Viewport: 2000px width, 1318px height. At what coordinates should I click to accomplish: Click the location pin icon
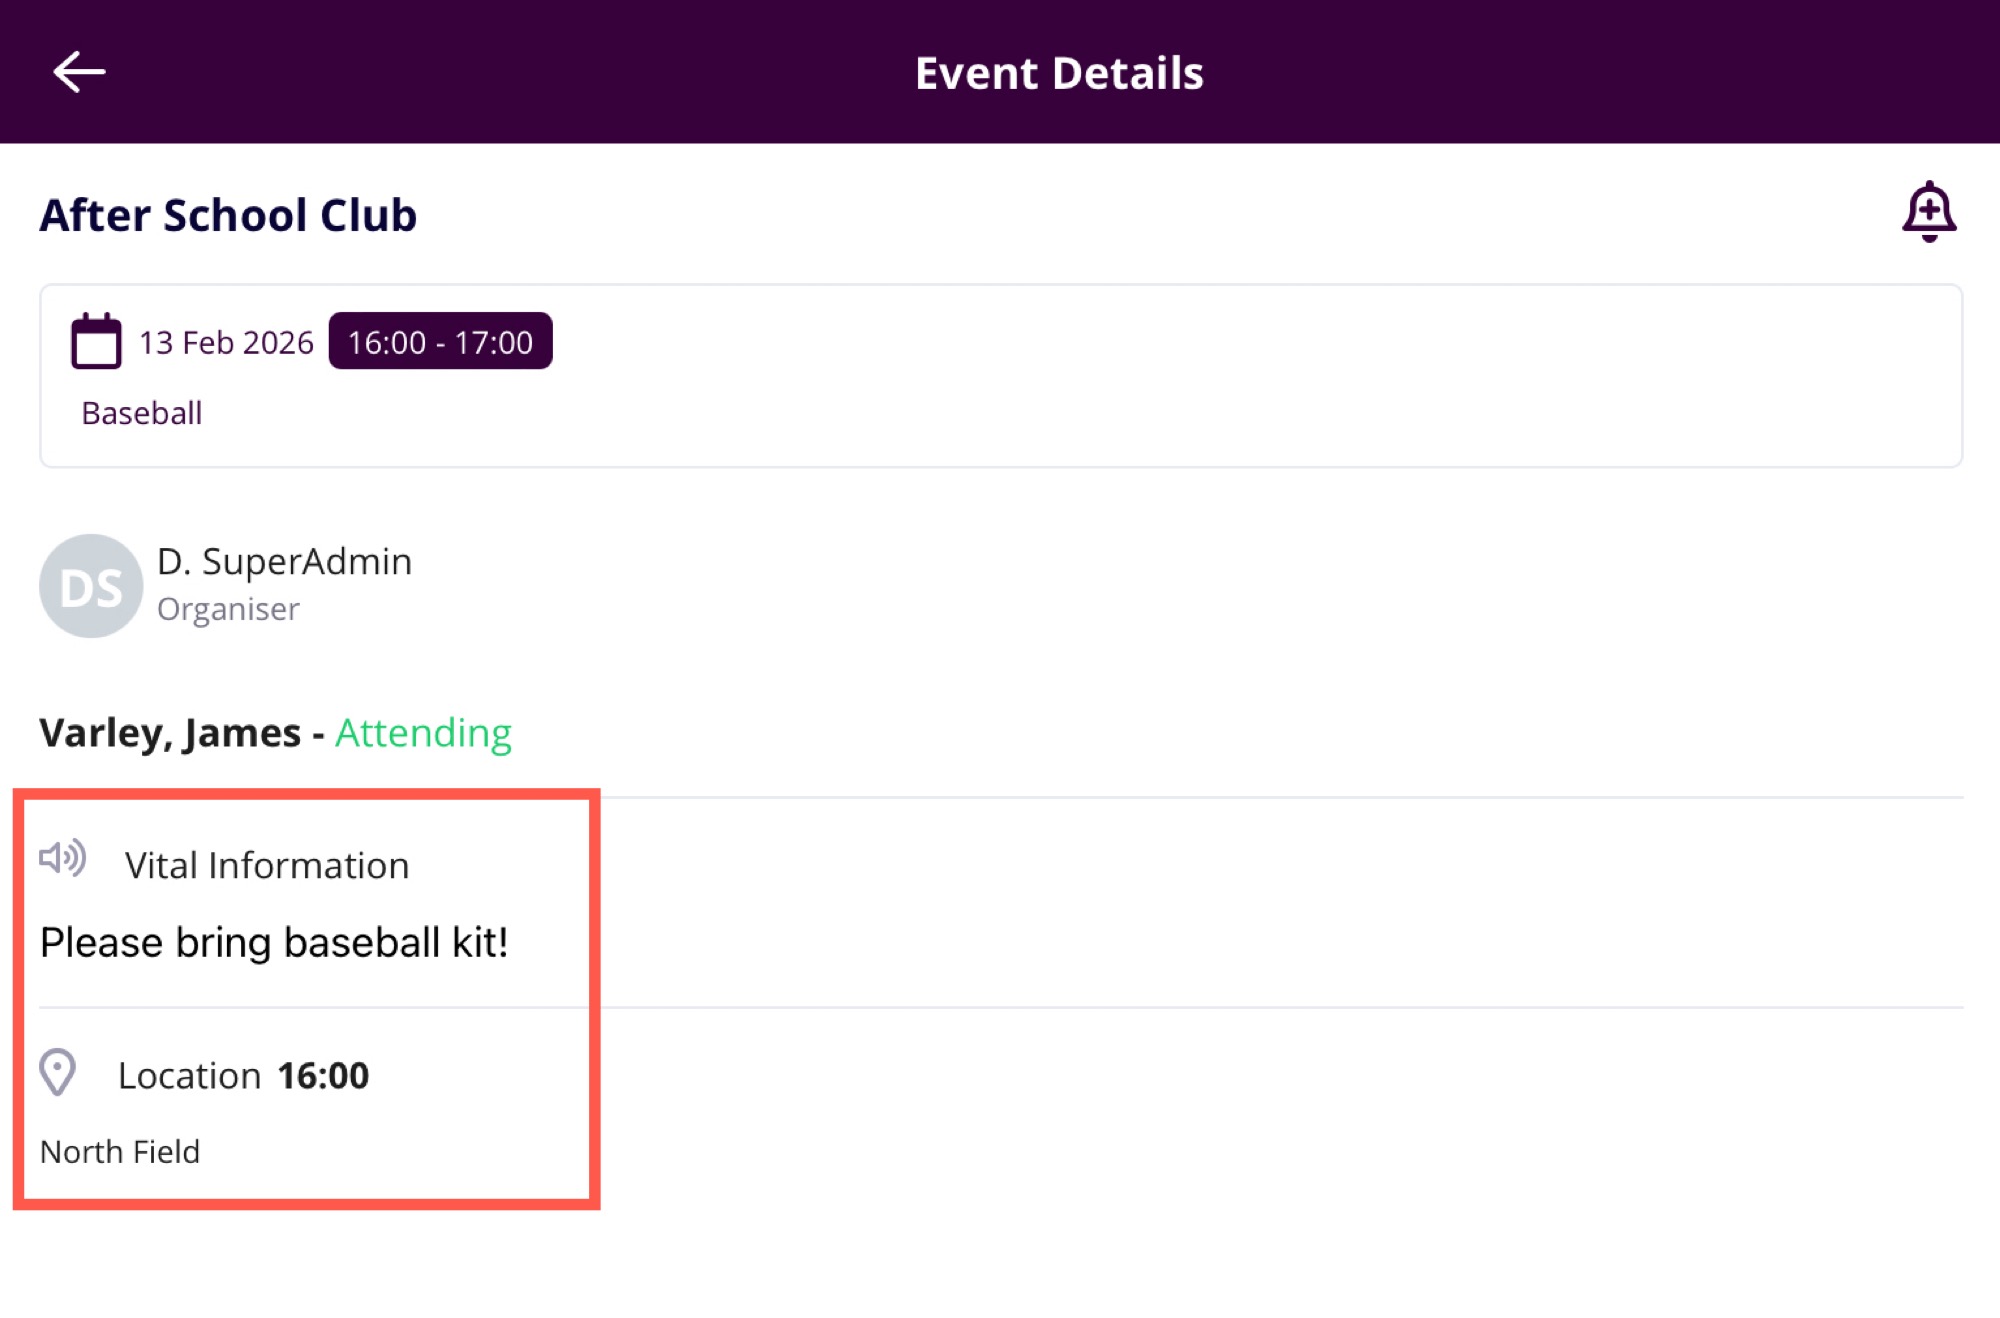[58, 1073]
